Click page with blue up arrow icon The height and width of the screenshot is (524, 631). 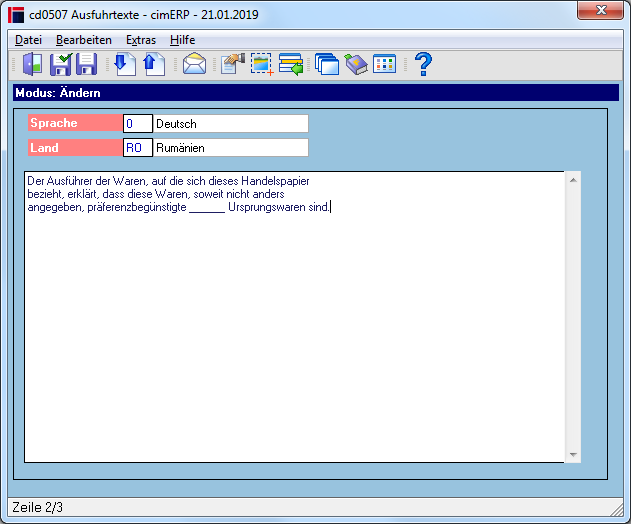[x=155, y=64]
